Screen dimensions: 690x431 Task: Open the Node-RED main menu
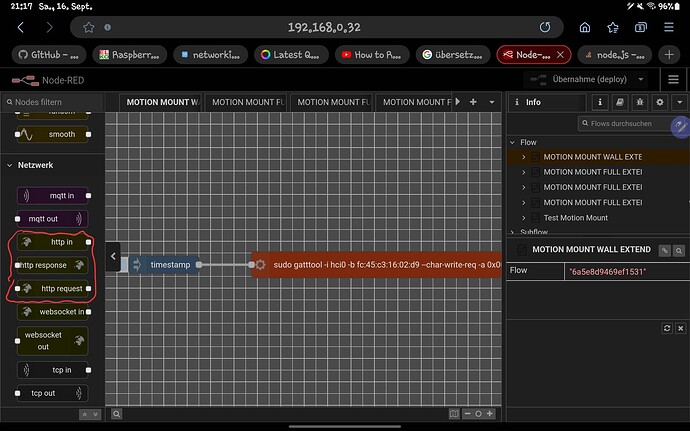click(x=673, y=80)
